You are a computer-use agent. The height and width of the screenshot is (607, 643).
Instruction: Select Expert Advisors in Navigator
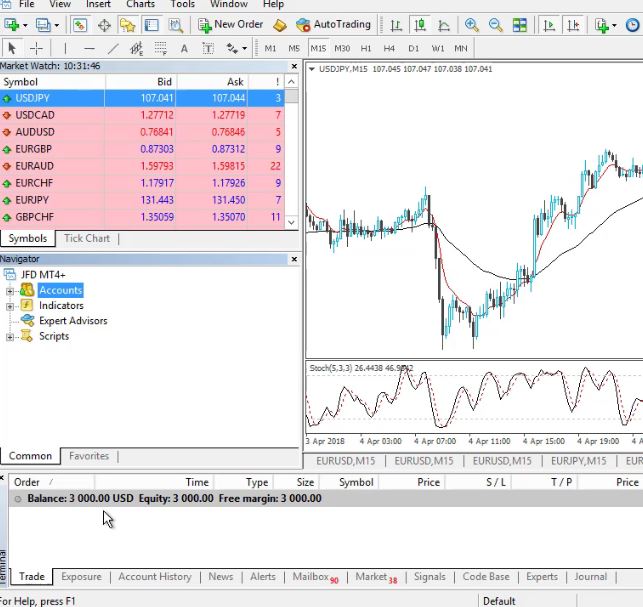click(73, 321)
